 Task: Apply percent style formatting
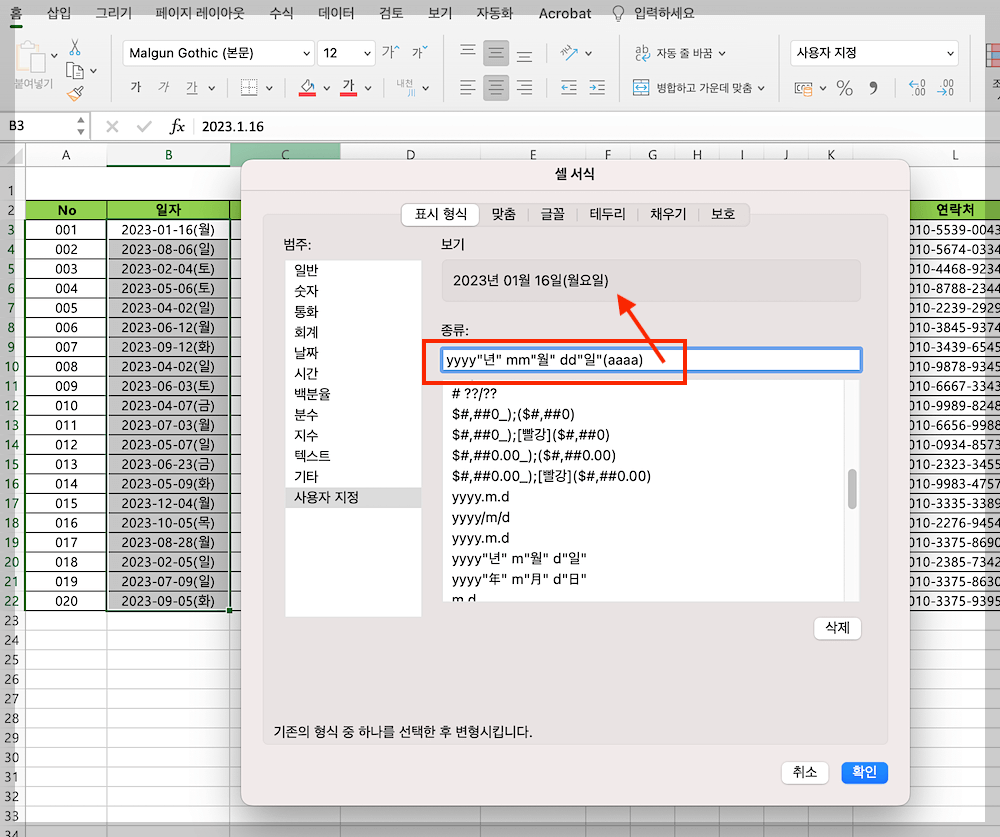pos(843,87)
